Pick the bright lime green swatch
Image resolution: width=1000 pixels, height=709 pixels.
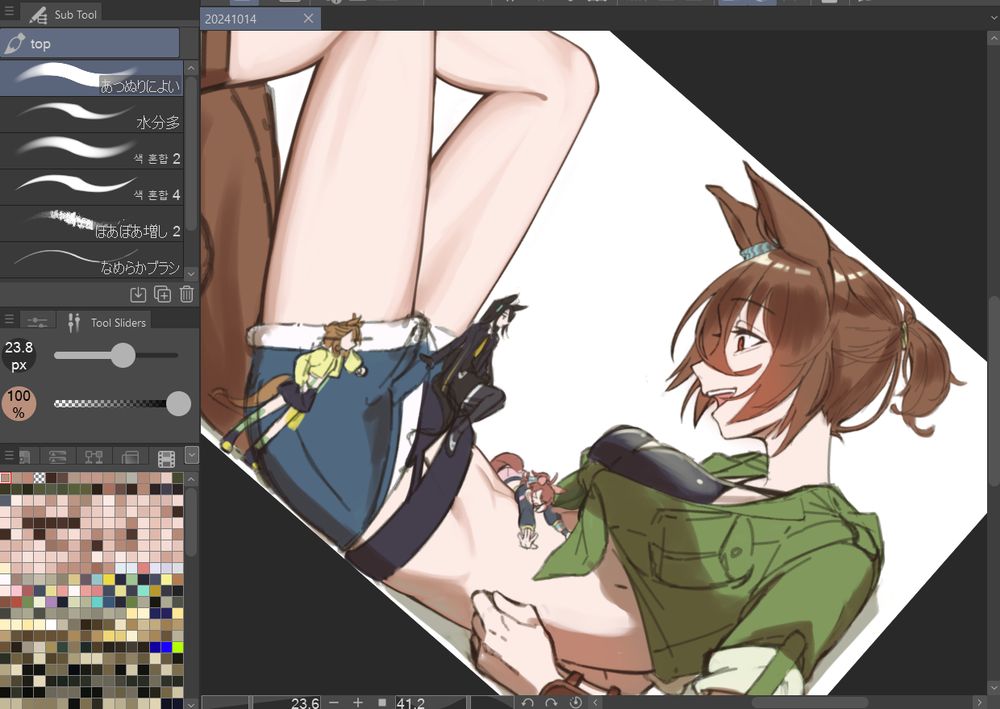[177, 647]
